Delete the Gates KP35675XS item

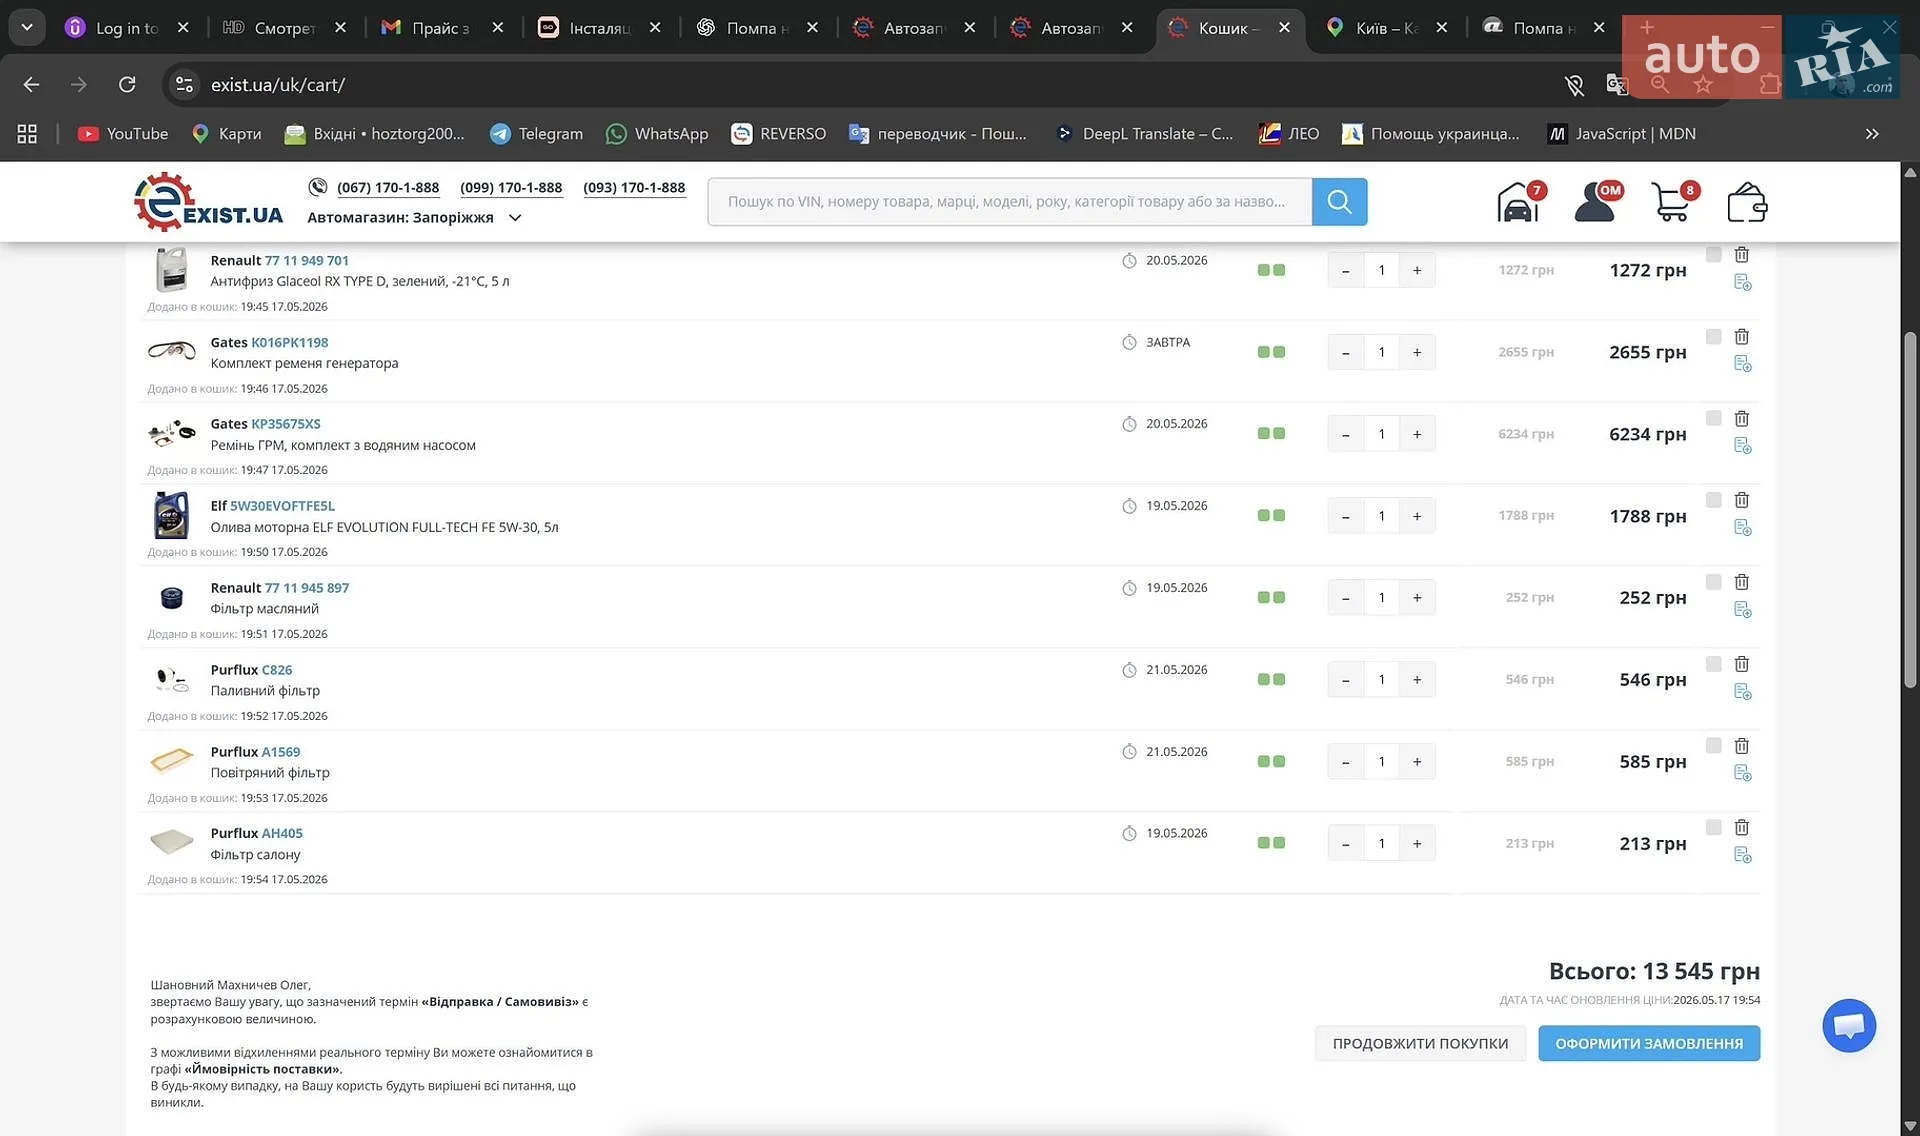click(1741, 419)
